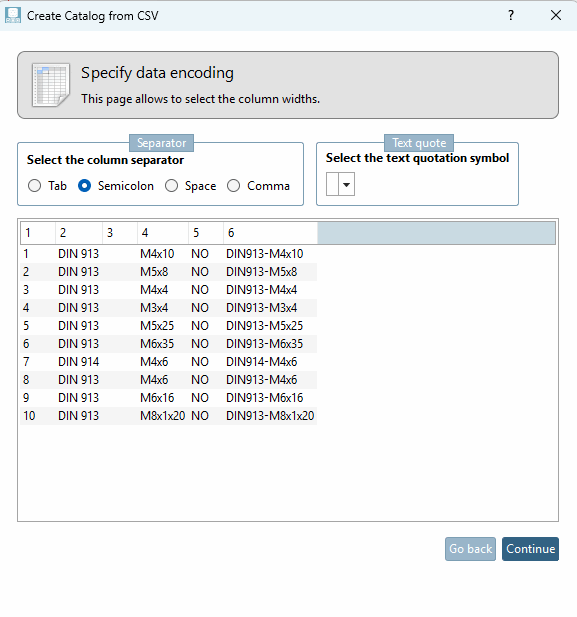This screenshot has width=577, height=617.
Task: Click row number 10 cell
Action: pos(38,416)
